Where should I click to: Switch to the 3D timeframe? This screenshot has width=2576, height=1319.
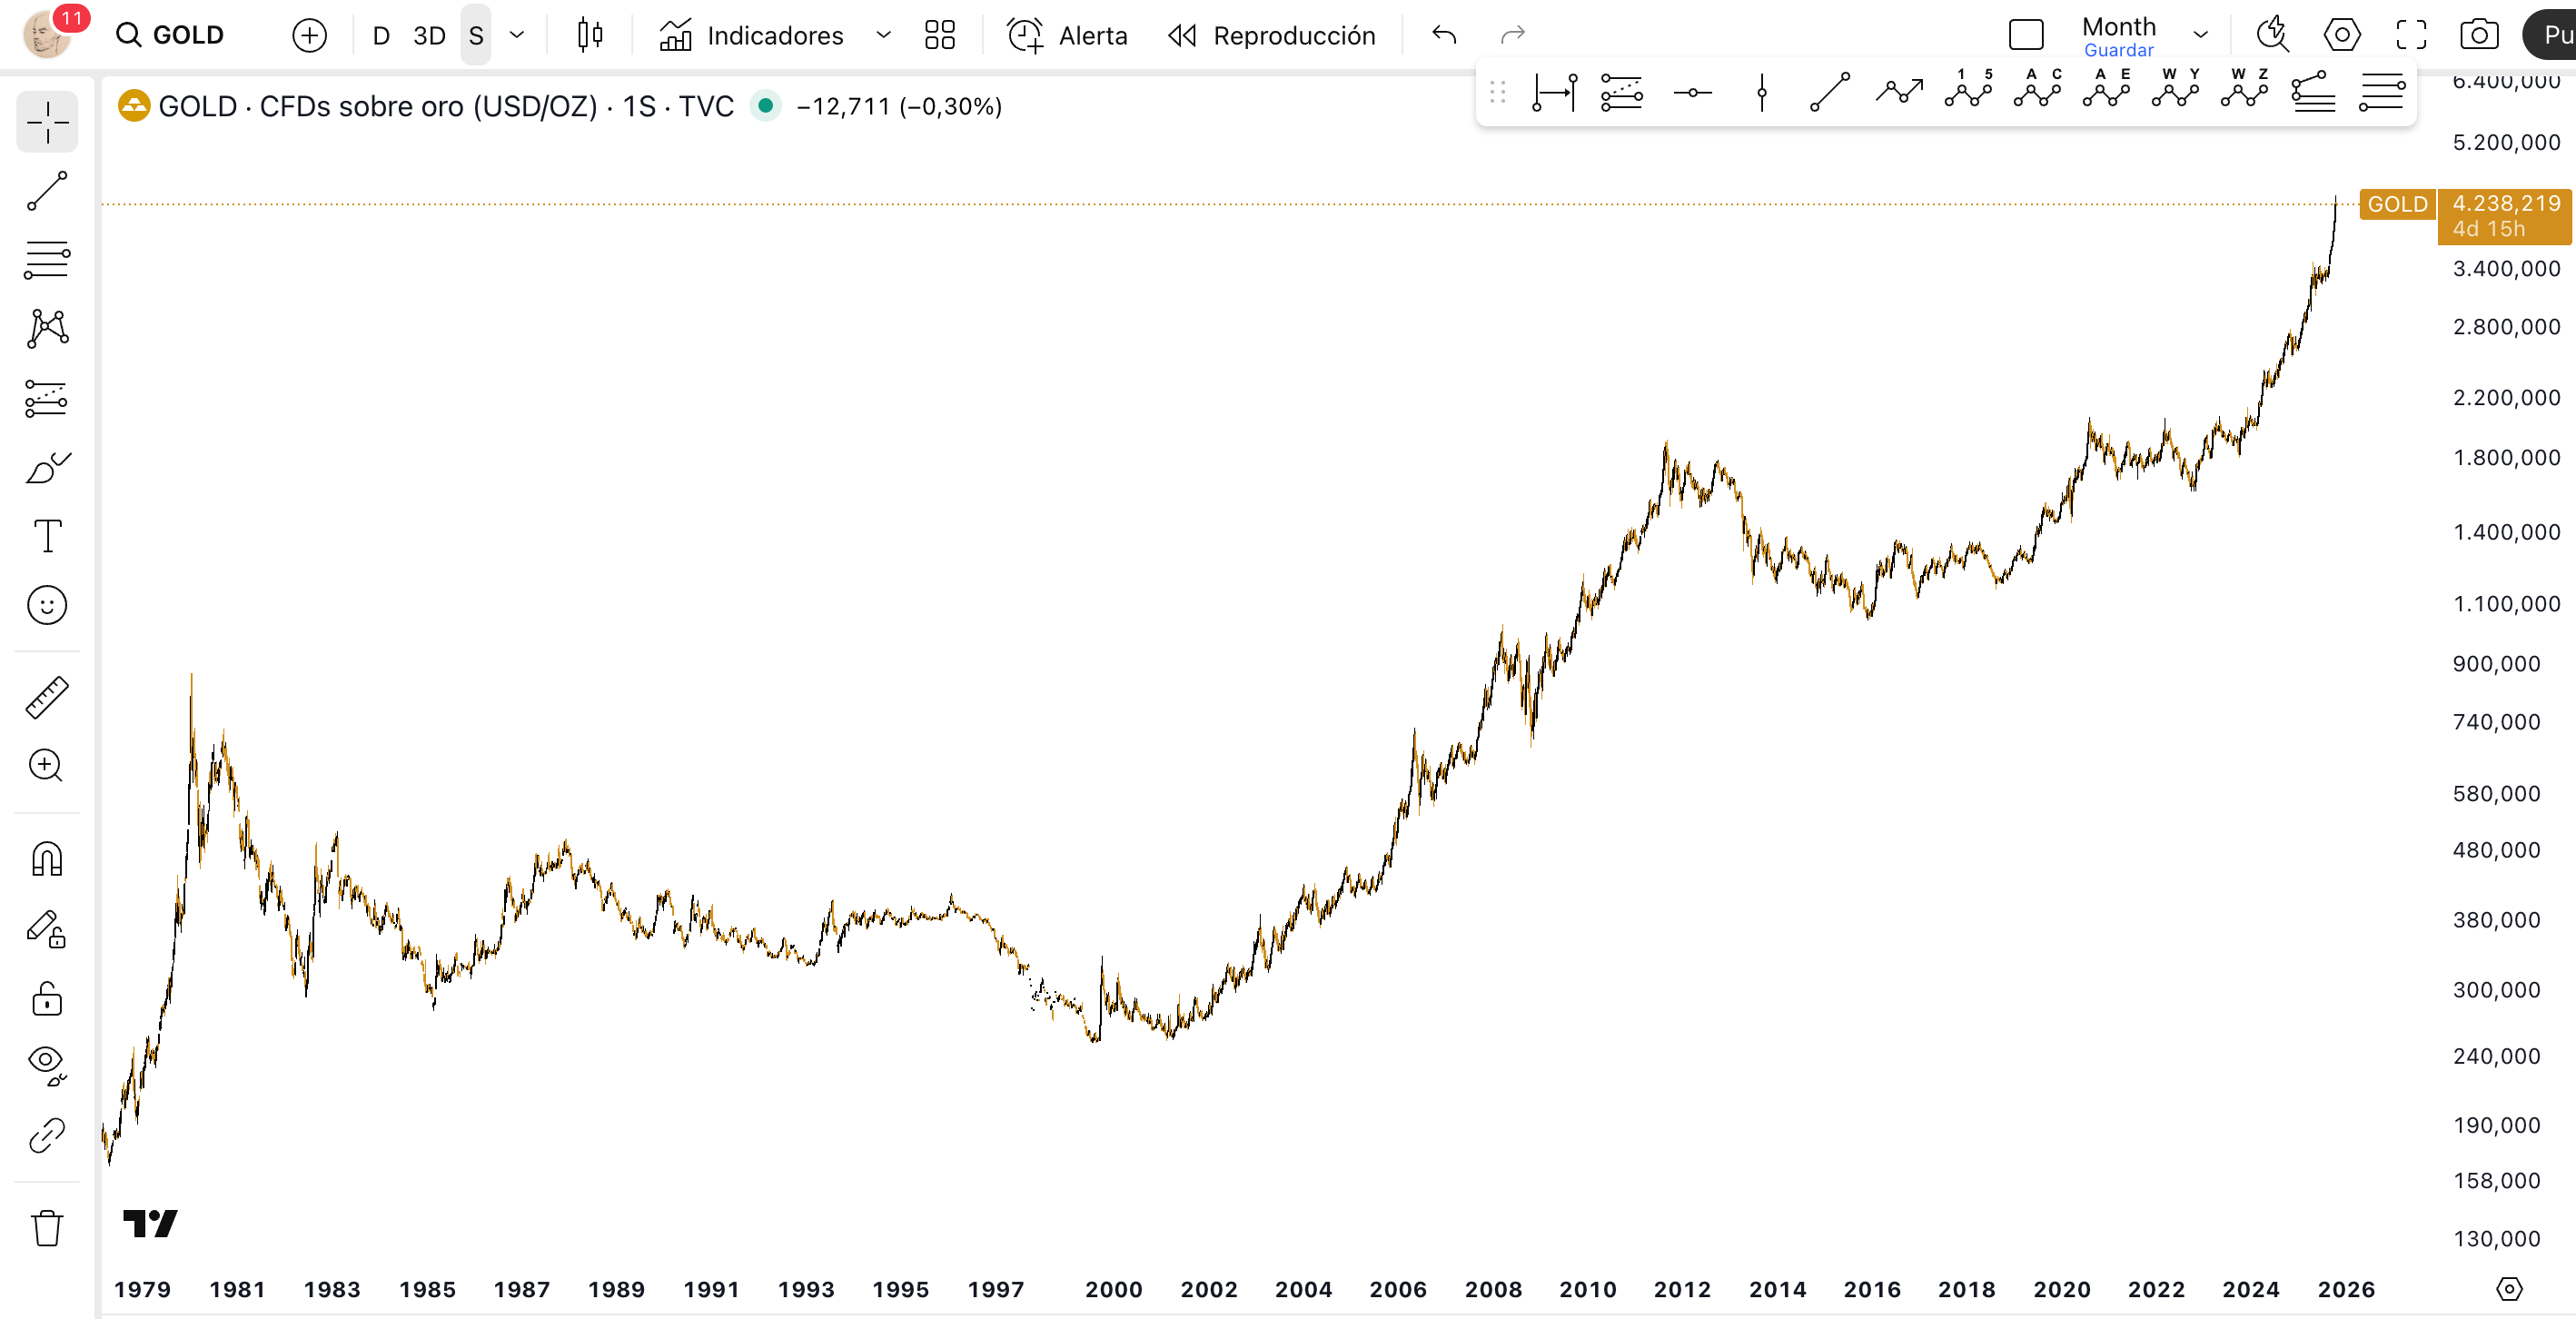click(x=429, y=35)
